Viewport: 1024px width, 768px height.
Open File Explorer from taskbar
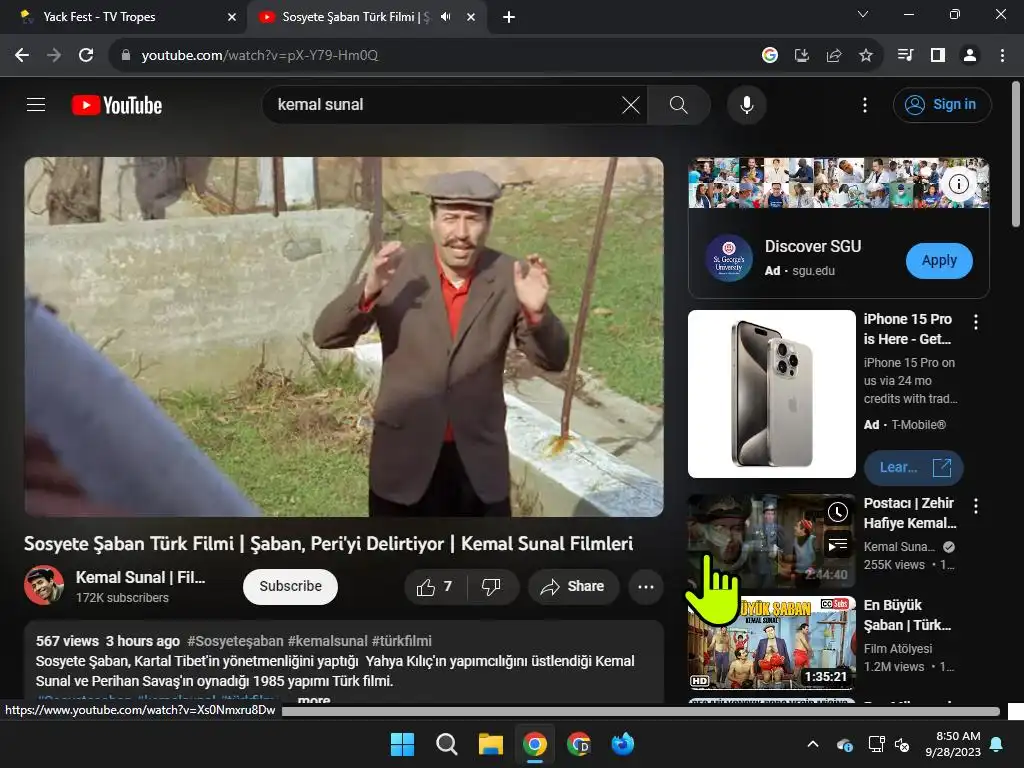click(490, 744)
